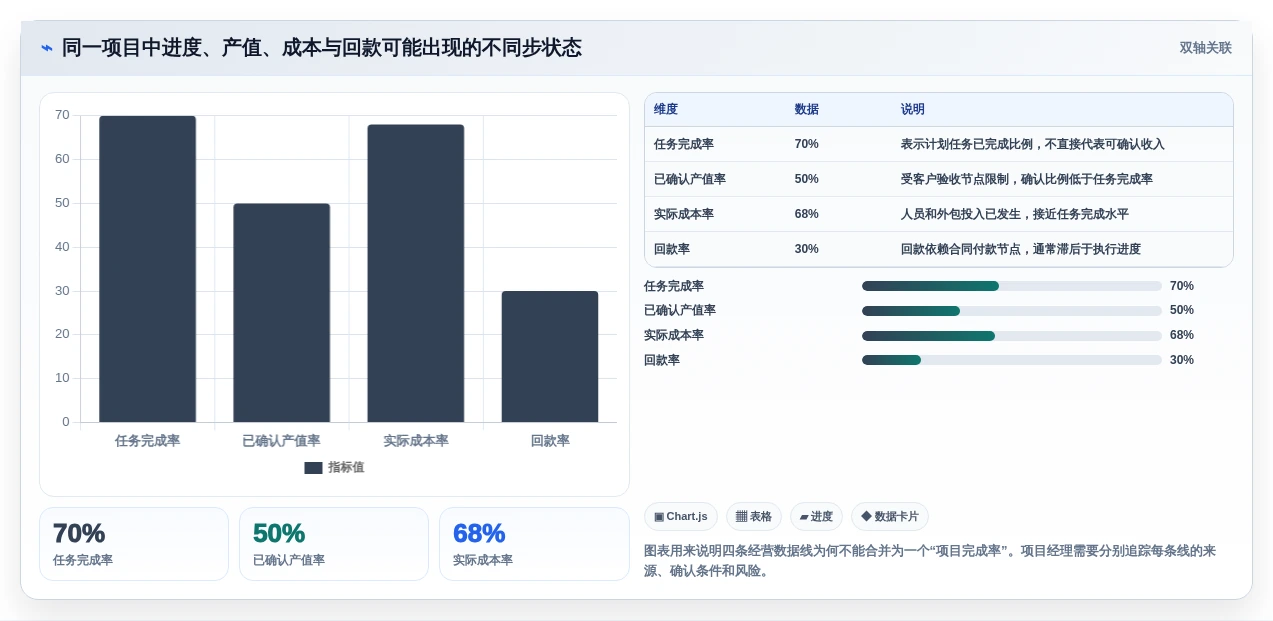1273x621 pixels.
Task: Click the 回款率 progress bar
Action: tap(1012, 360)
